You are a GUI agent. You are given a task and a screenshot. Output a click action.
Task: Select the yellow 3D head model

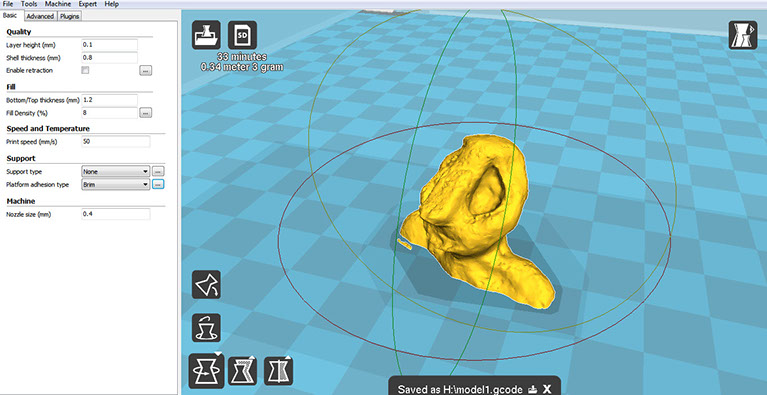click(x=479, y=222)
